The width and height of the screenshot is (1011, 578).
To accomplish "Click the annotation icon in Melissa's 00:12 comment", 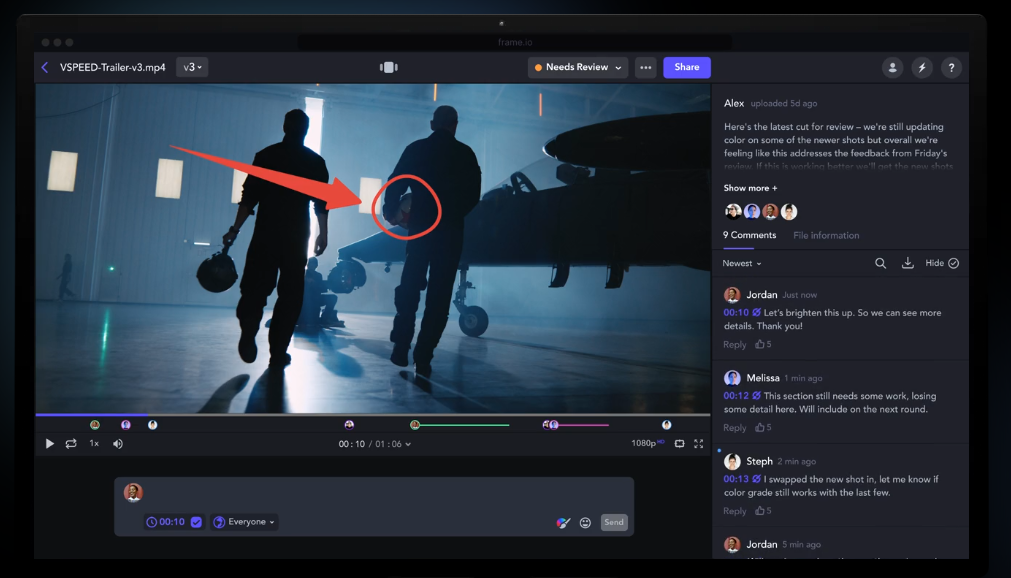I will click(756, 396).
